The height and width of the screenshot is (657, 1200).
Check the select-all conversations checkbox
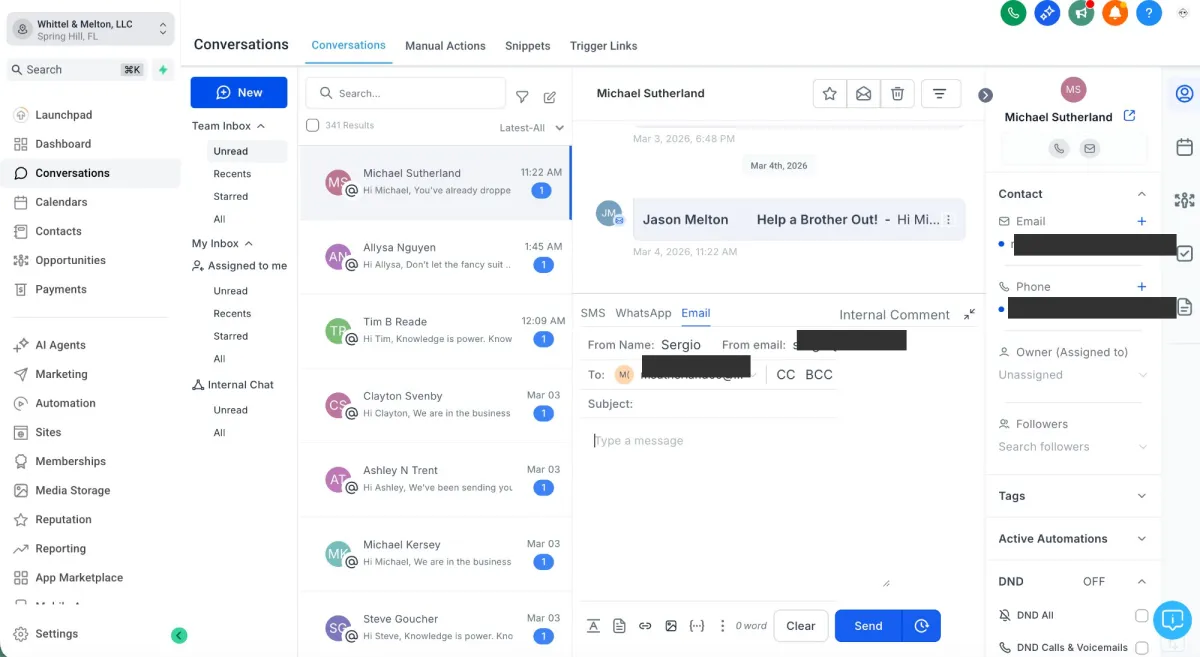click(x=312, y=125)
